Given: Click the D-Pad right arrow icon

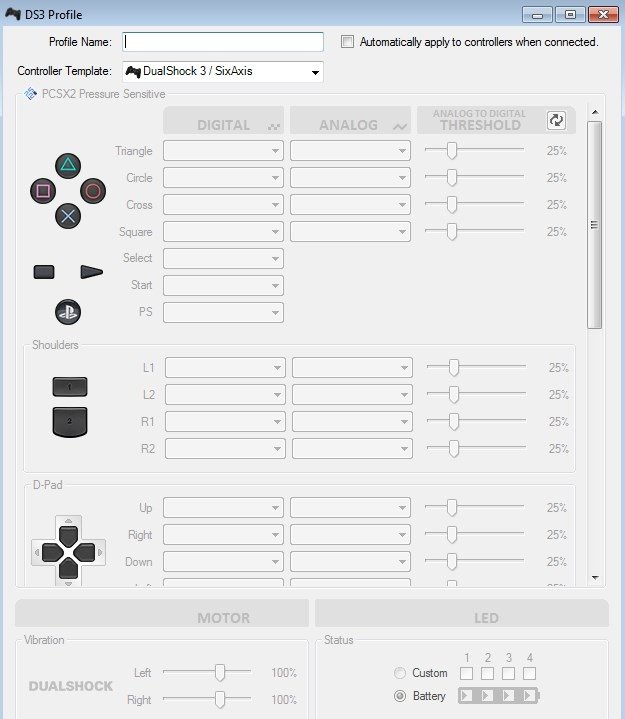Looking at the screenshot, I should click(85, 553).
